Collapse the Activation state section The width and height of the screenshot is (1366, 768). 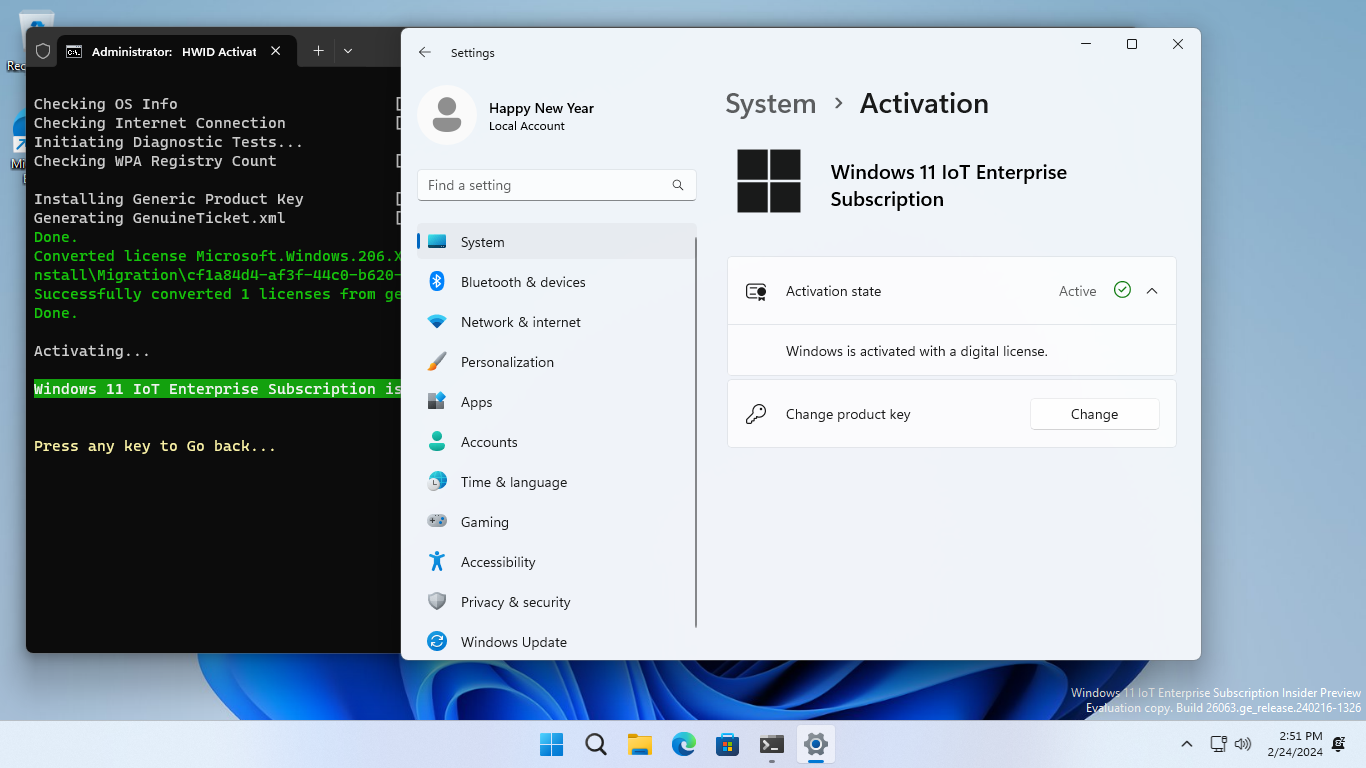(1152, 291)
